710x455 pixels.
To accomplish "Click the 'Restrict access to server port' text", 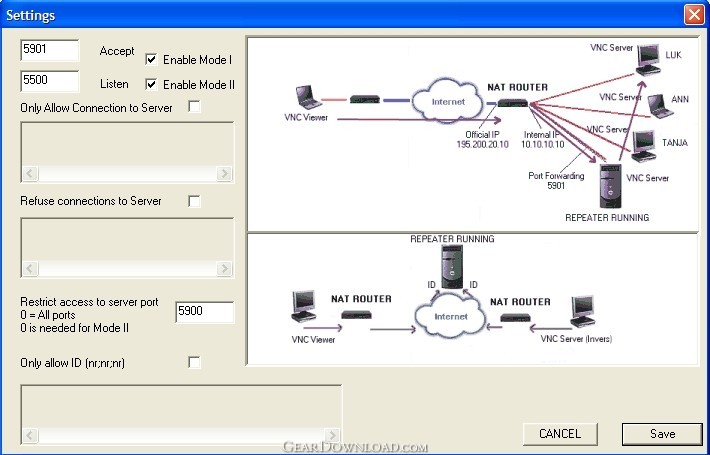I will (x=89, y=302).
